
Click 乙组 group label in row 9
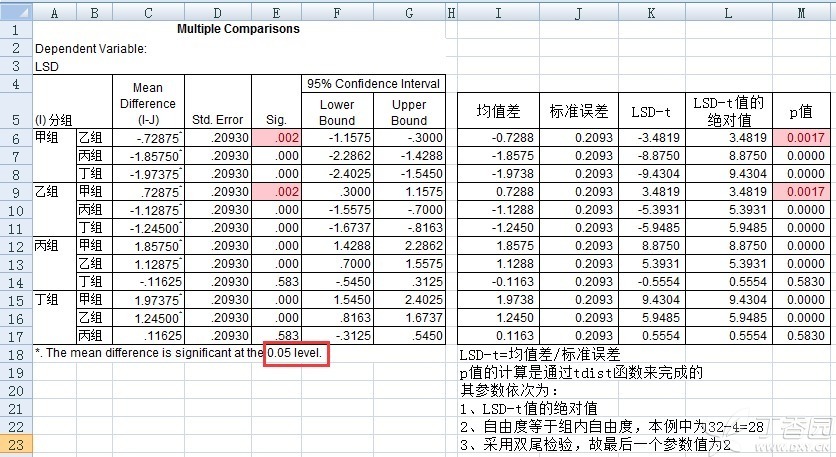tap(47, 191)
